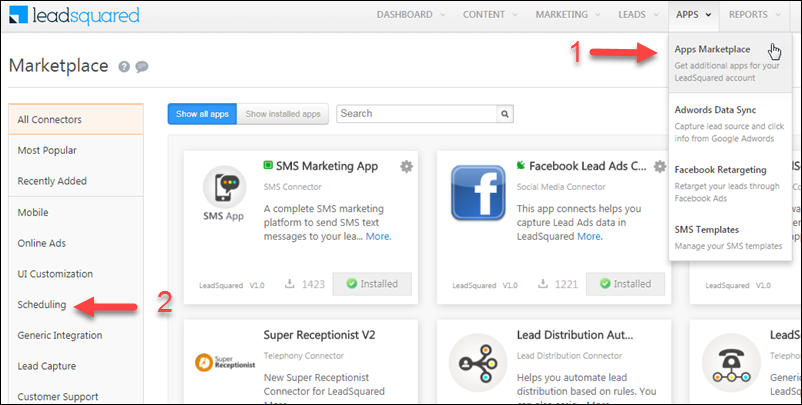Select Adwords Data Sync menu entry
The height and width of the screenshot is (405, 802).
tap(730, 123)
